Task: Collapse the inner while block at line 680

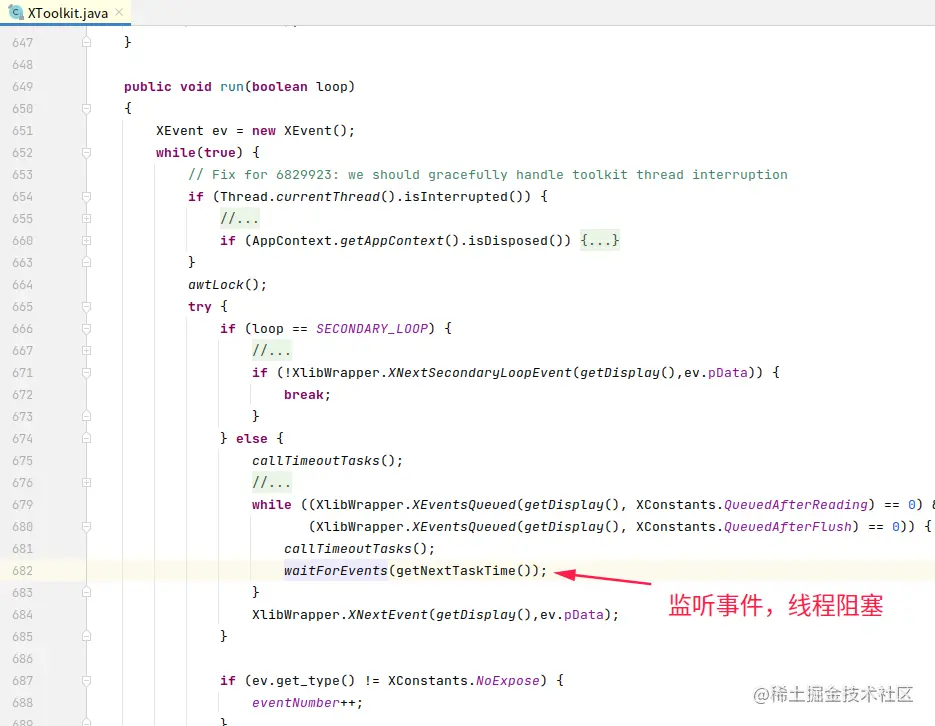Action: click(86, 527)
